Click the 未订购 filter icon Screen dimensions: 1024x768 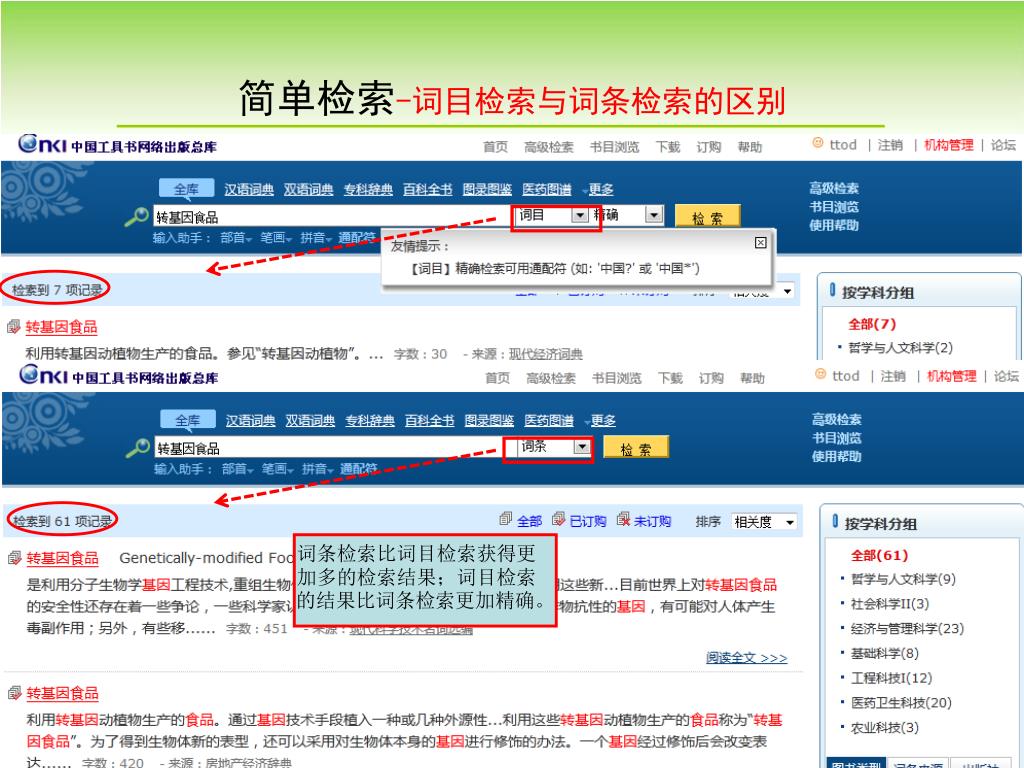tap(623, 519)
